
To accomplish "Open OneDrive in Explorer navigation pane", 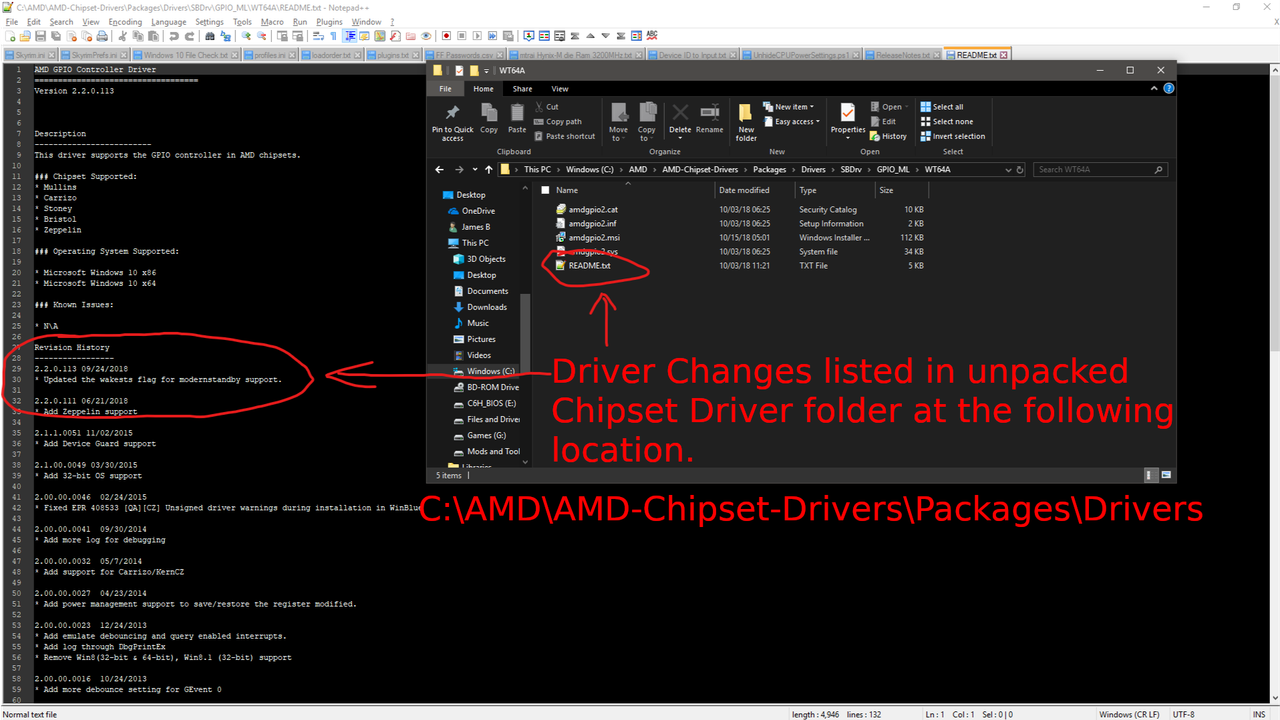I will click(x=478, y=211).
